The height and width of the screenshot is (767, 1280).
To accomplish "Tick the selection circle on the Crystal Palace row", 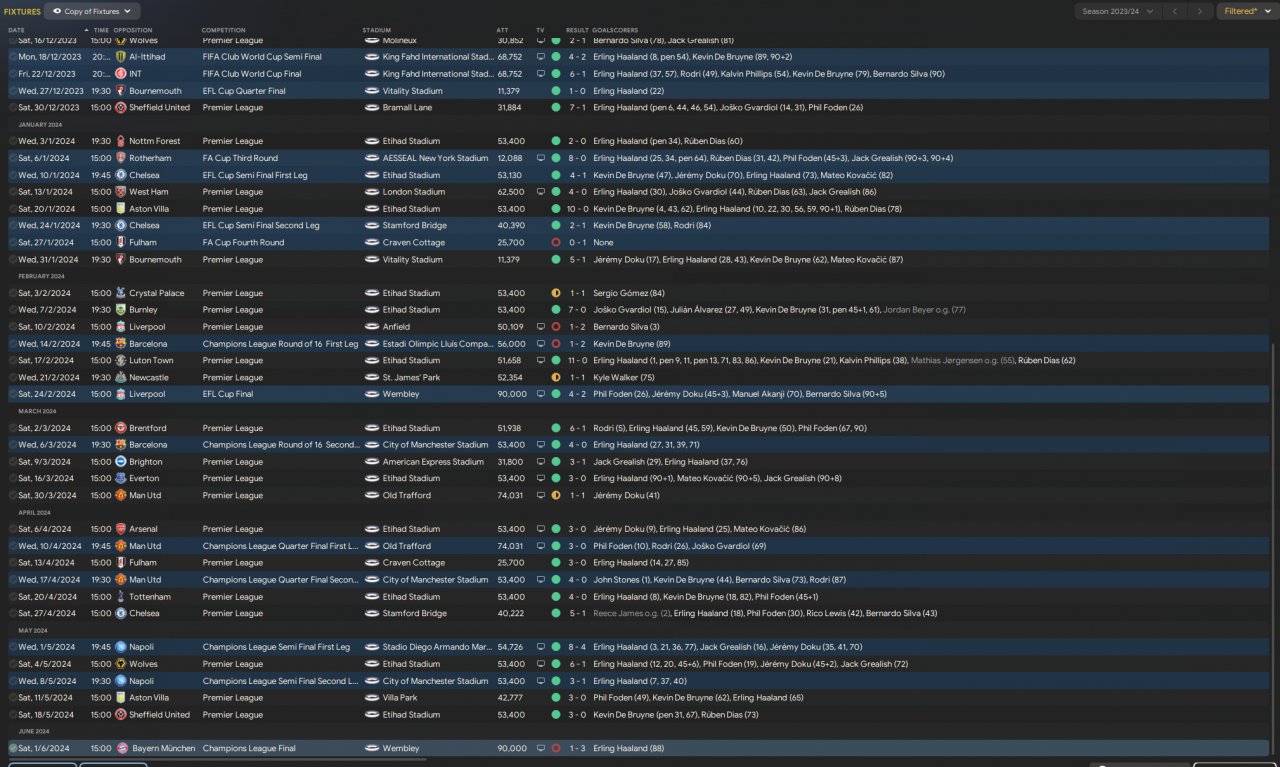I will tap(13, 293).
